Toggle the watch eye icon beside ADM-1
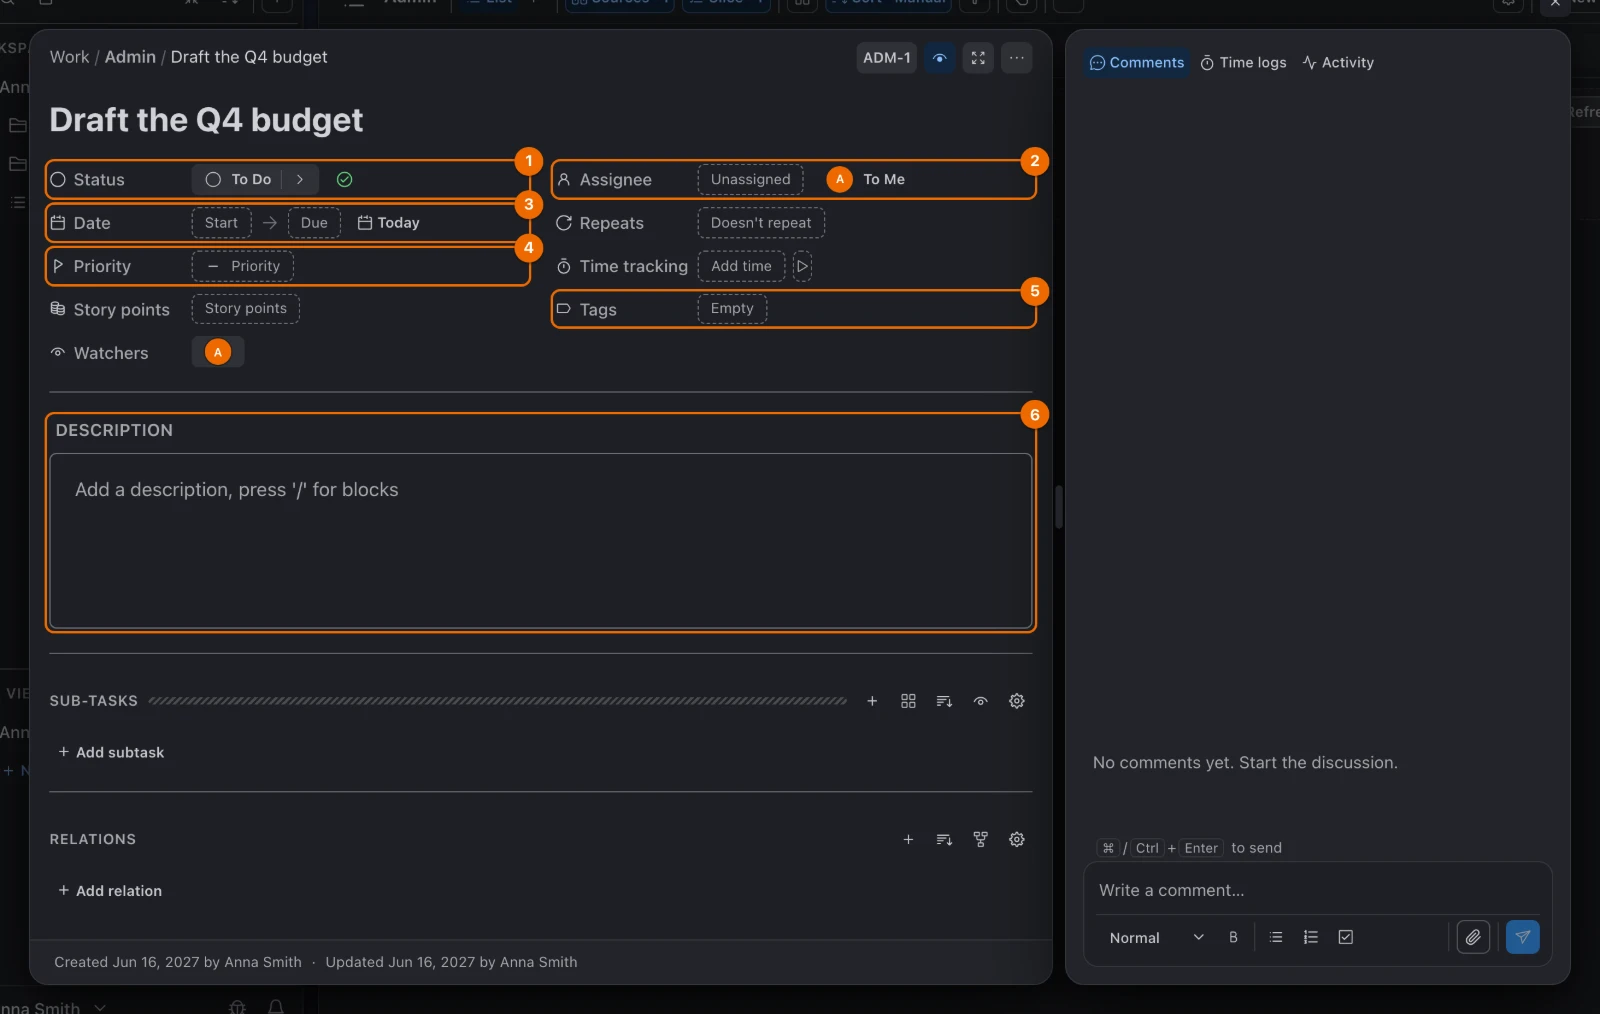Viewport: 1600px width, 1014px height. [939, 58]
